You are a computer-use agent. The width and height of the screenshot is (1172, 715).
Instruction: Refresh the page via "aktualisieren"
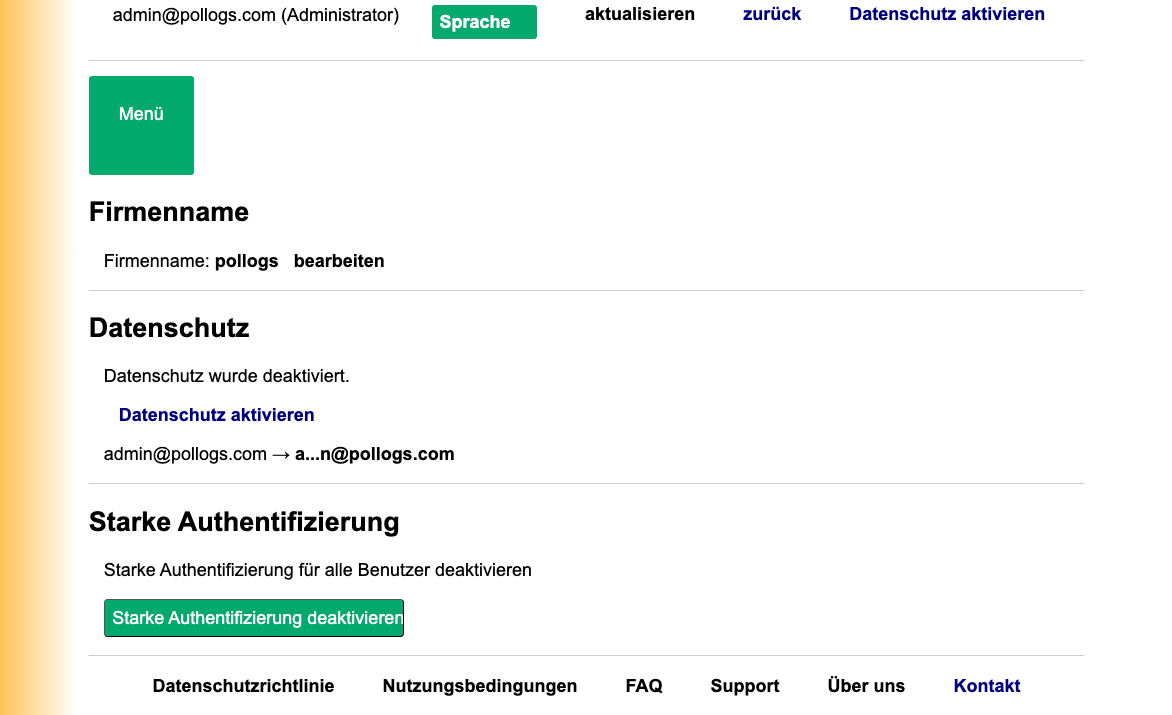pos(639,14)
